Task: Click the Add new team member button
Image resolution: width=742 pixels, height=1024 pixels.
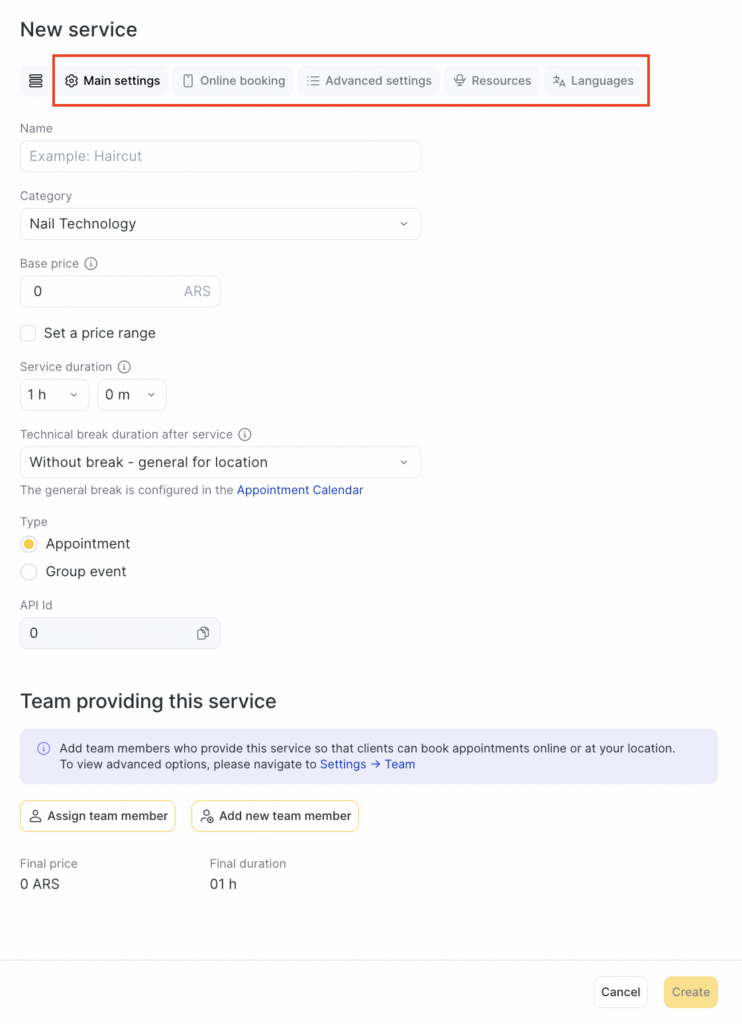Action: tap(275, 816)
